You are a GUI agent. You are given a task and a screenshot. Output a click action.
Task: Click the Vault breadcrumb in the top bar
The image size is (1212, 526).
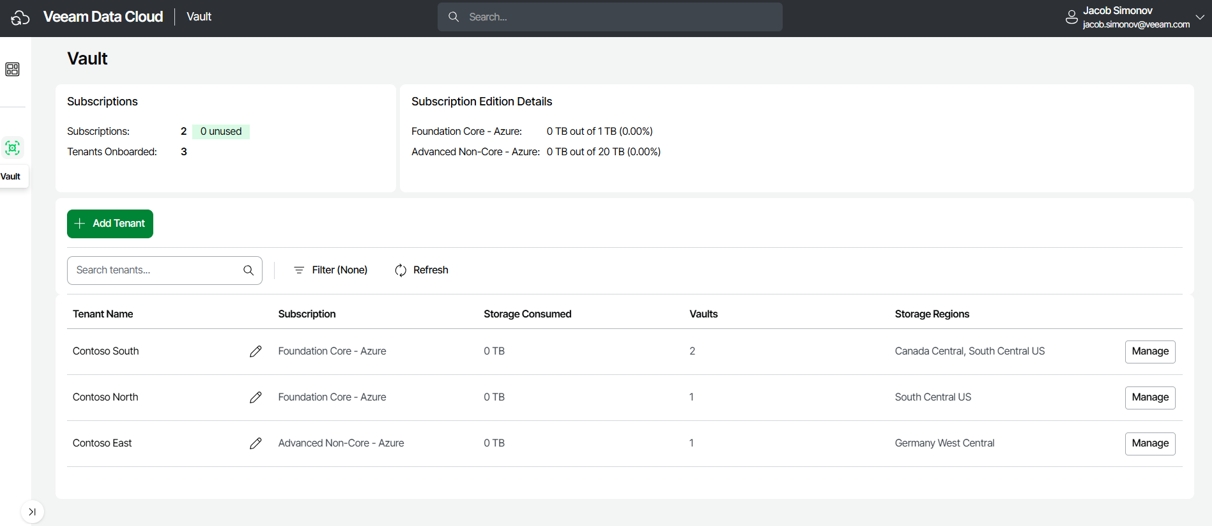point(199,17)
